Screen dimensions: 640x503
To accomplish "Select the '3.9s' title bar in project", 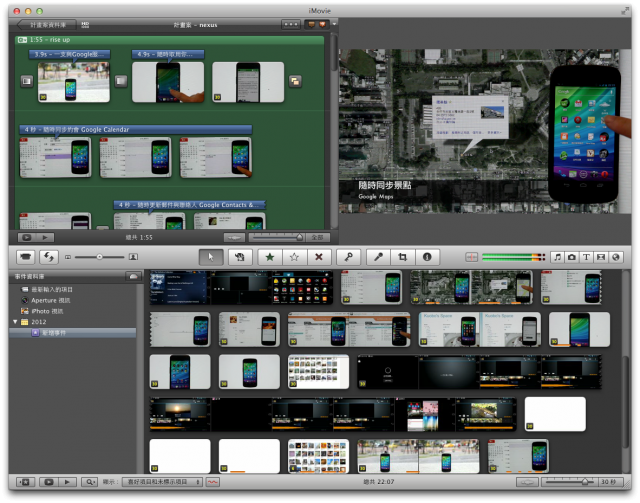I will pos(69,54).
